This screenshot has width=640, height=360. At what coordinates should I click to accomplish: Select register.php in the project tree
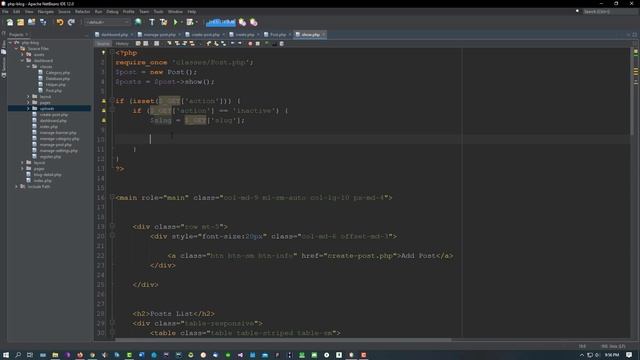(x=50, y=157)
